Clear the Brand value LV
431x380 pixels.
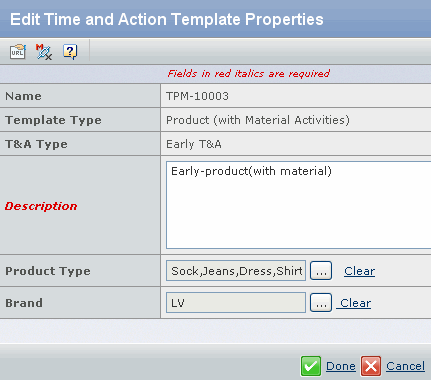(x=354, y=303)
